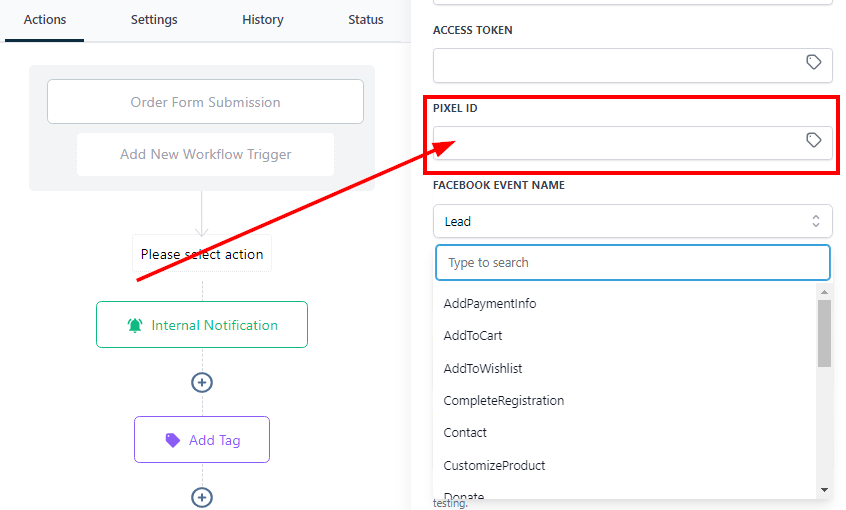Go to the Status tab
The image size is (846, 510).
(x=365, y=20)
